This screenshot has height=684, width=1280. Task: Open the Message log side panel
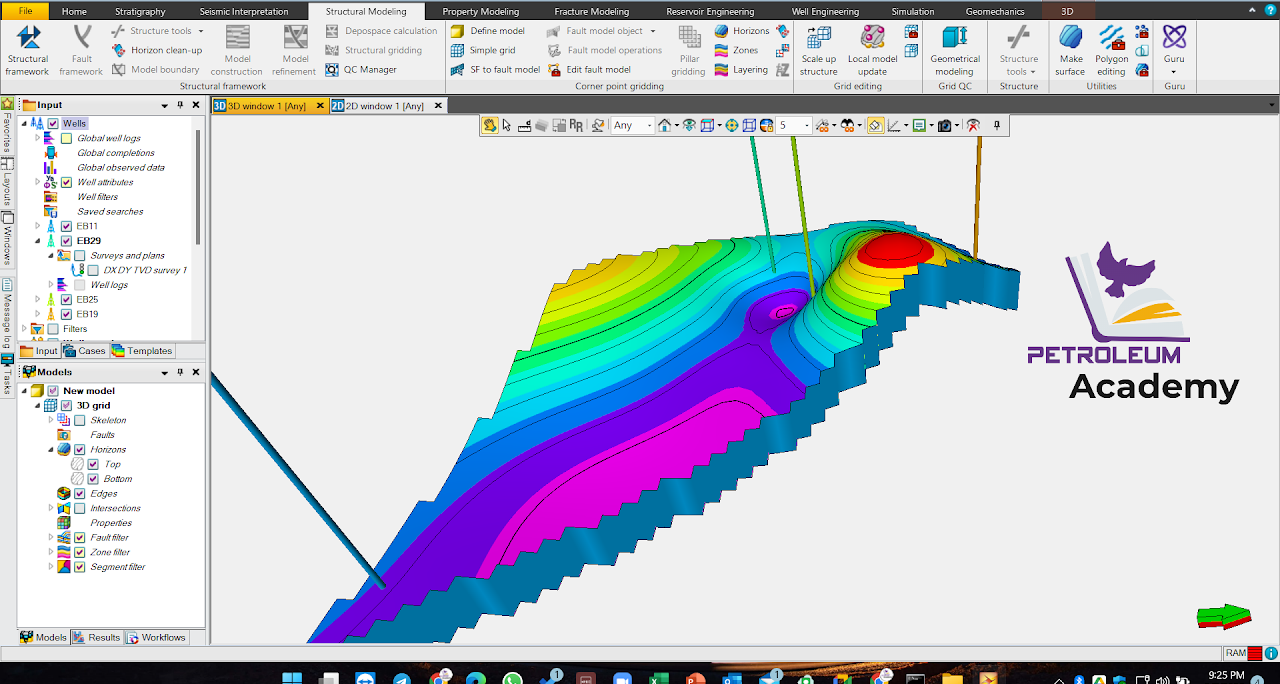click(x=6, y=315)
